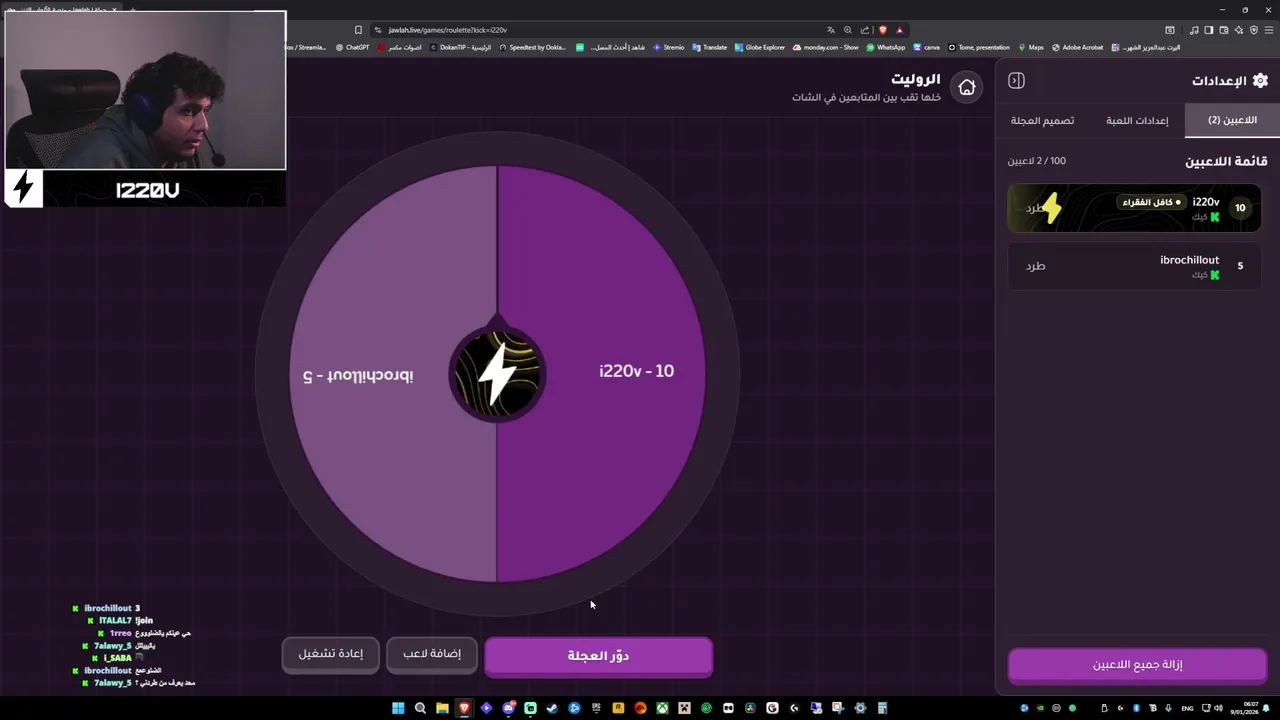Open the page translate icon
The width and height of the screenshot is (1280, 720).
830,30
